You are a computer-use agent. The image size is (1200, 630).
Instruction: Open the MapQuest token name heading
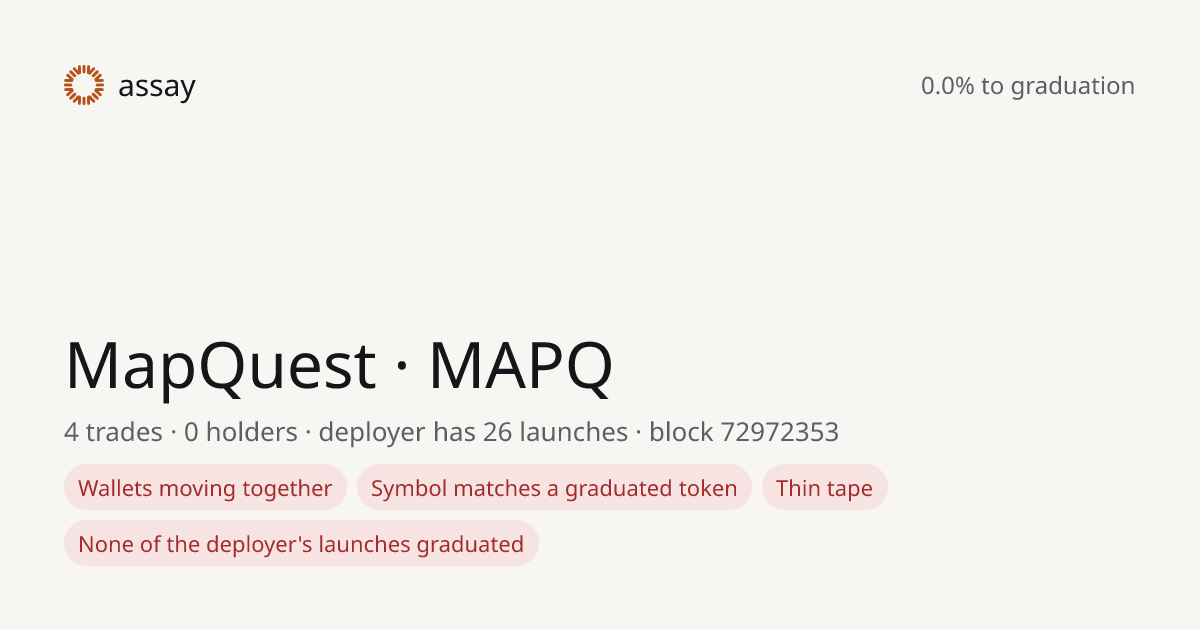coord(220,366)
